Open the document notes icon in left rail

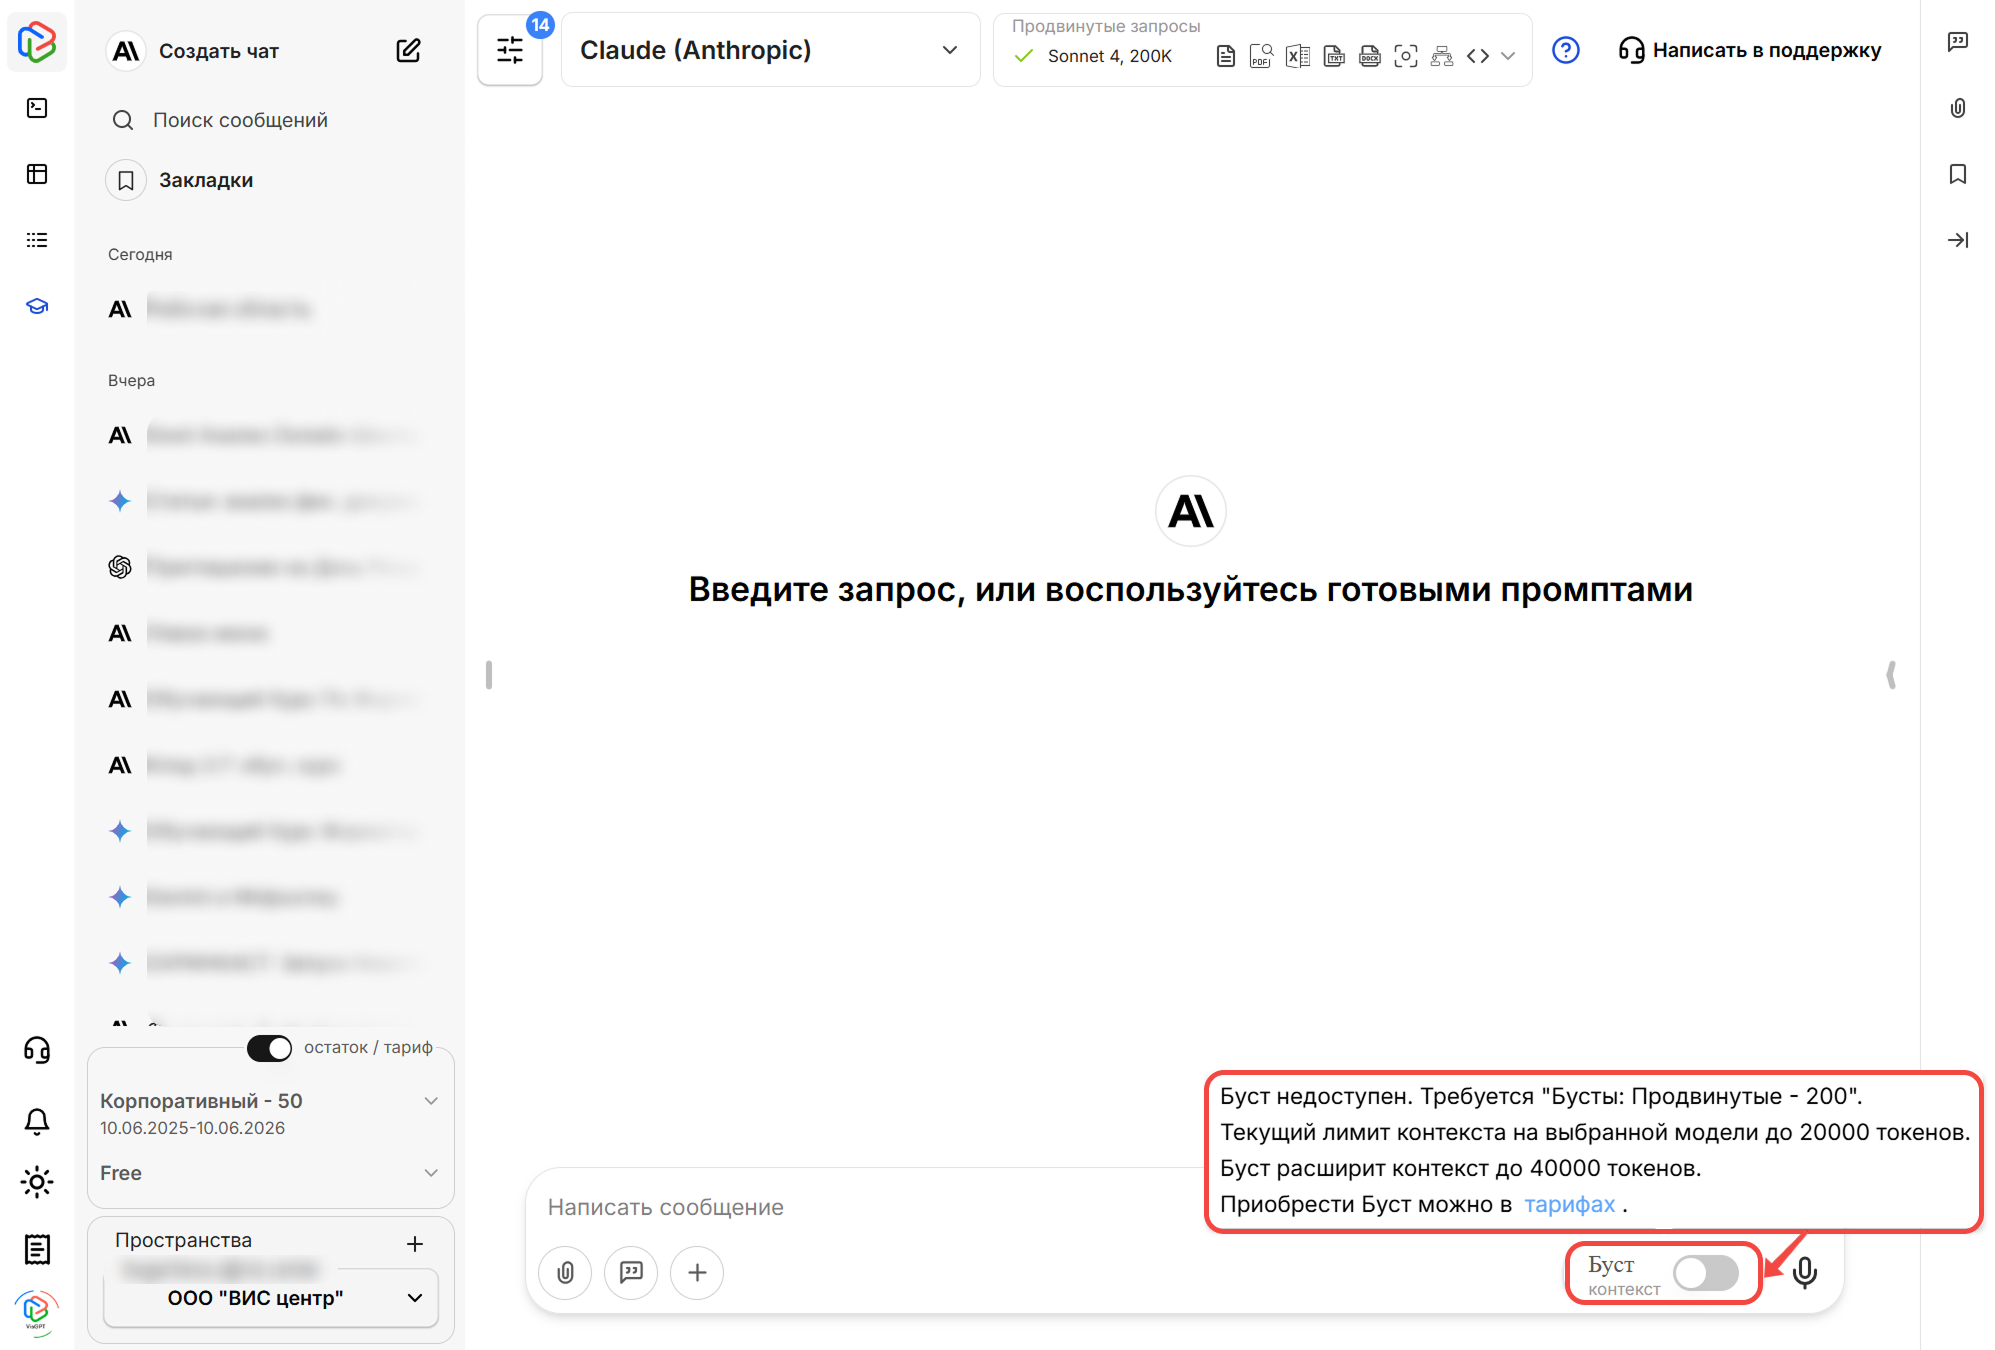(37, 1248)
